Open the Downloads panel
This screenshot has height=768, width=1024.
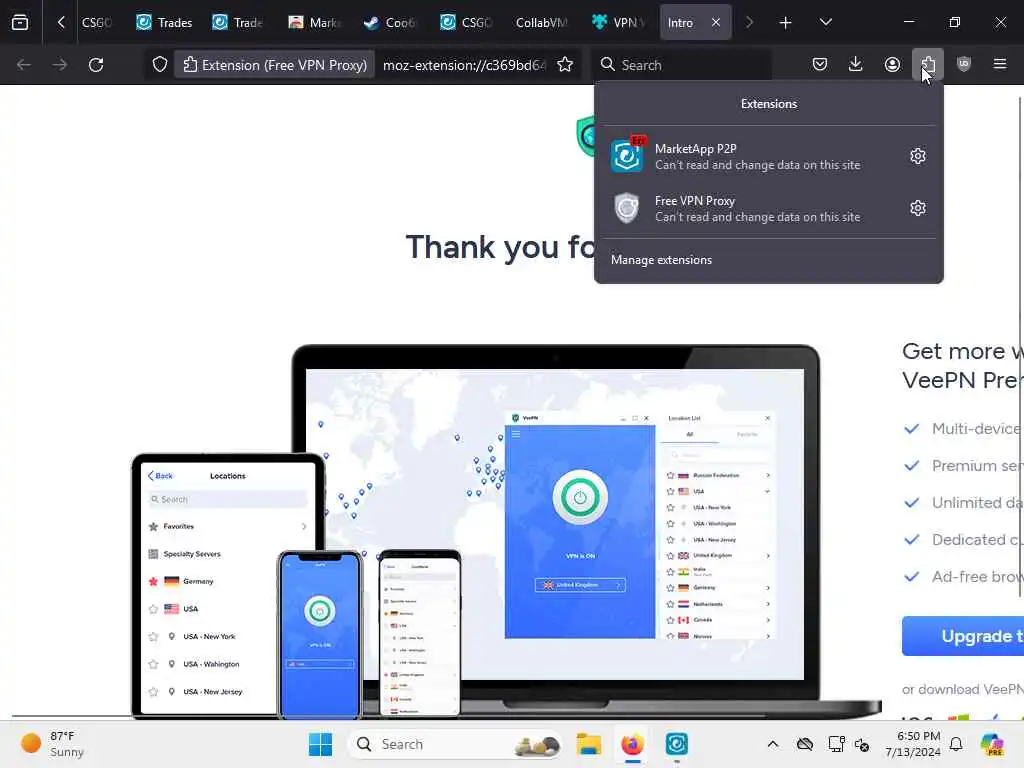856,64
